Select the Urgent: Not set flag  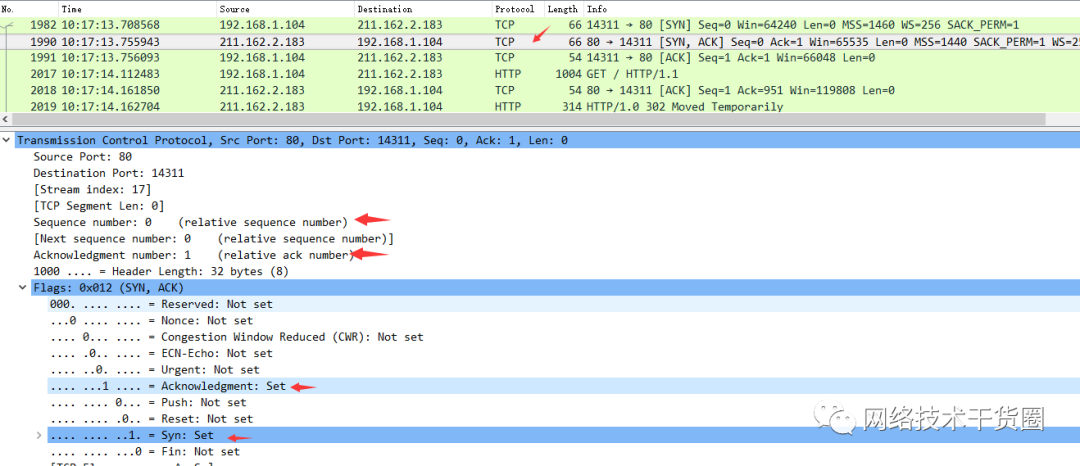click(155, 370)
